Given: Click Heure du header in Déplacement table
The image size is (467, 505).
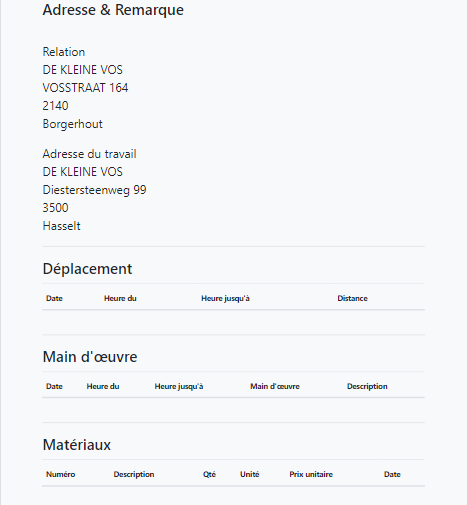Looking at the screenshot, I should [120, 298].
